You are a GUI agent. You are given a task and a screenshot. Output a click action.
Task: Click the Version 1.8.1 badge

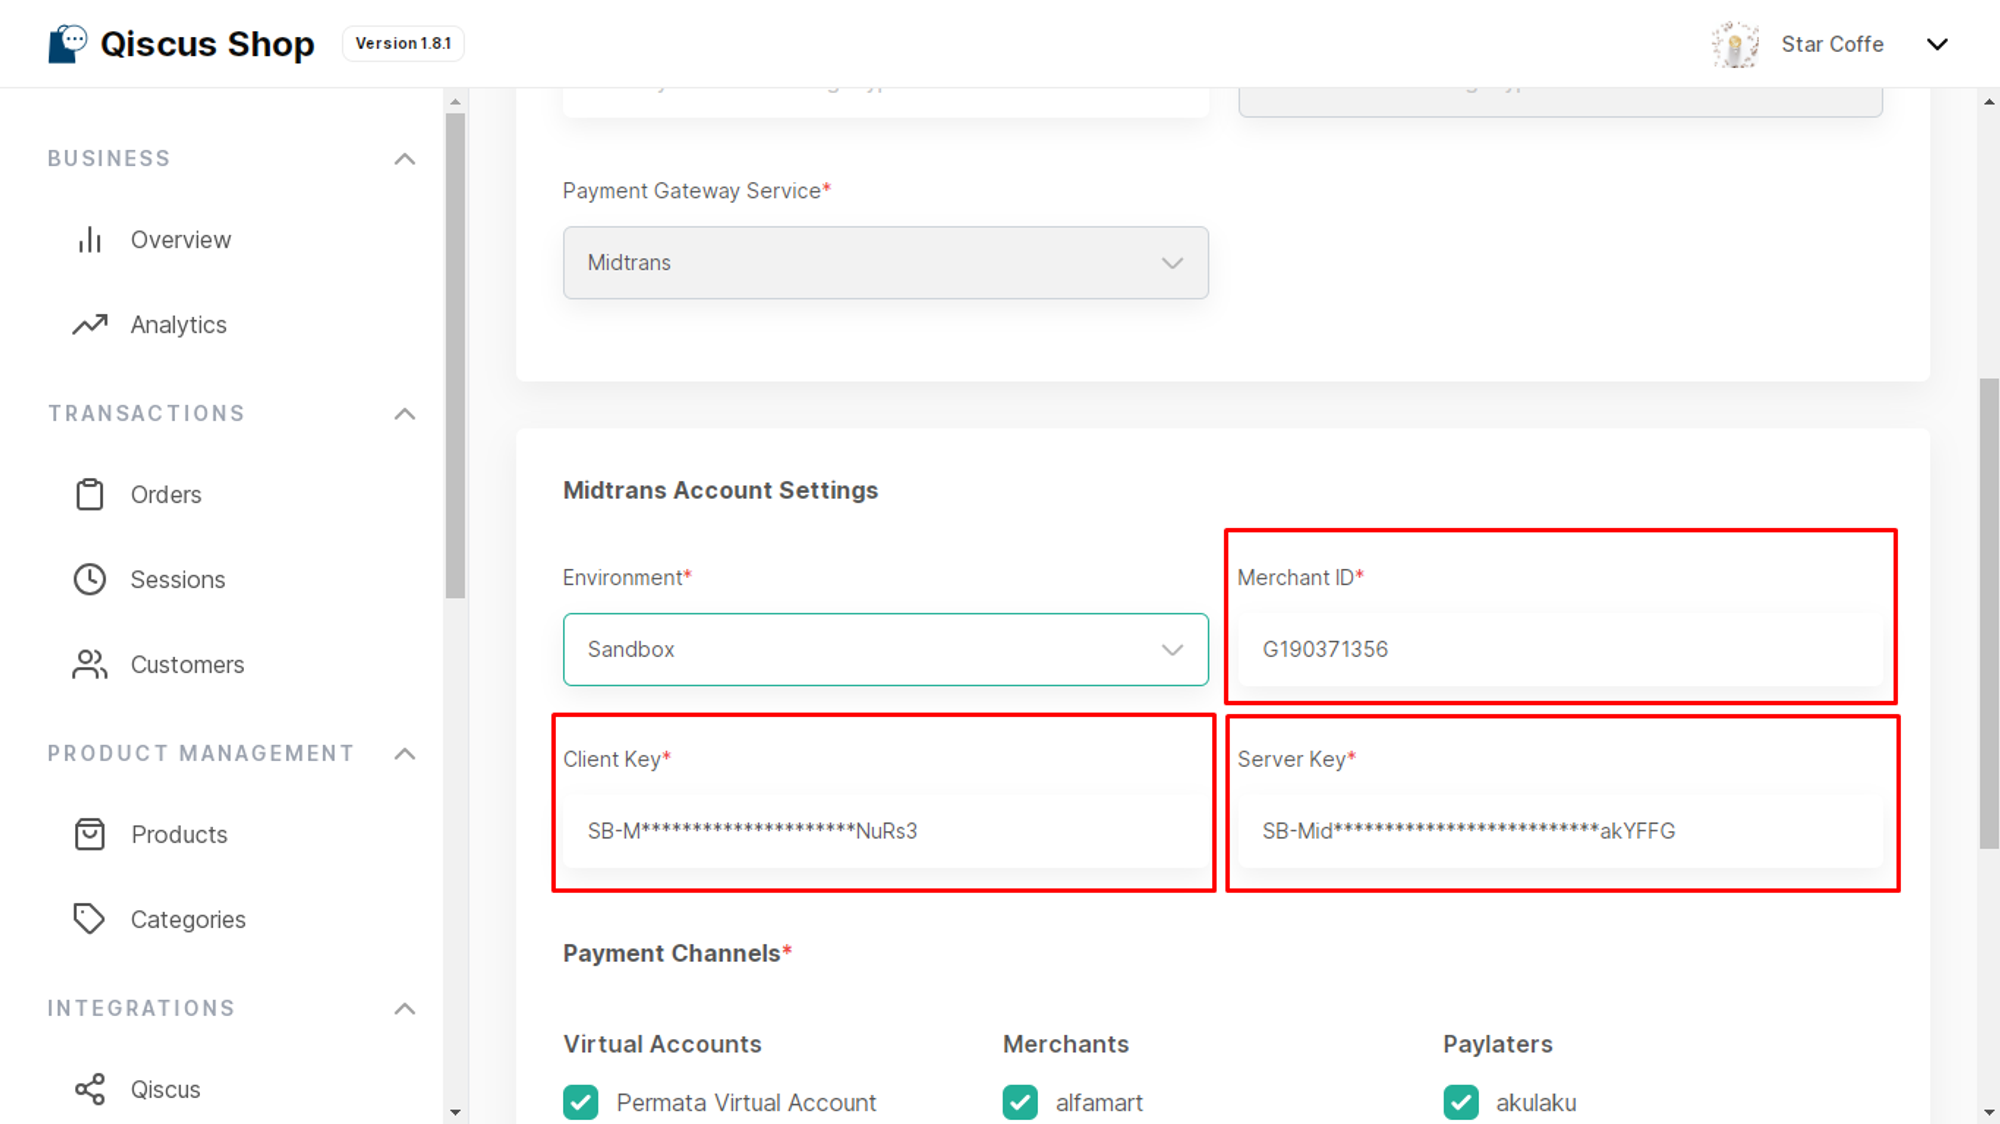pos(403,44)
